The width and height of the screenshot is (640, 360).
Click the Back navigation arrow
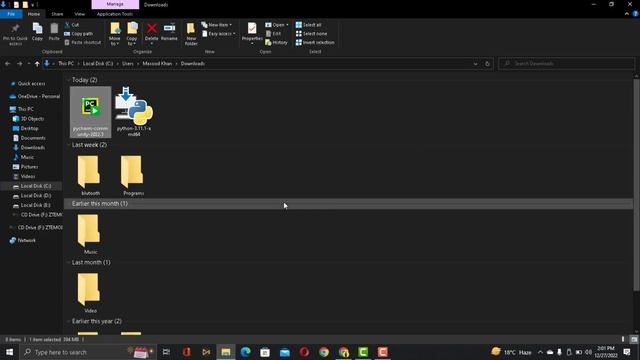pos(8,64)
